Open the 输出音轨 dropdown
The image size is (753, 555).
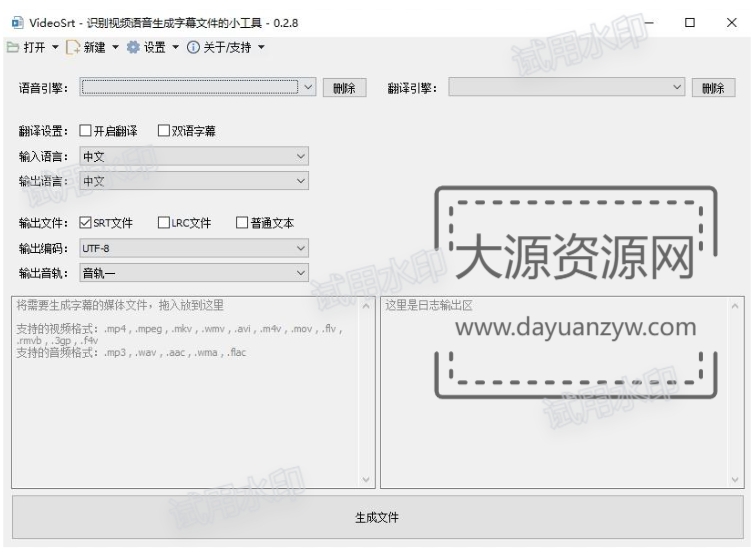pos(194,273)
